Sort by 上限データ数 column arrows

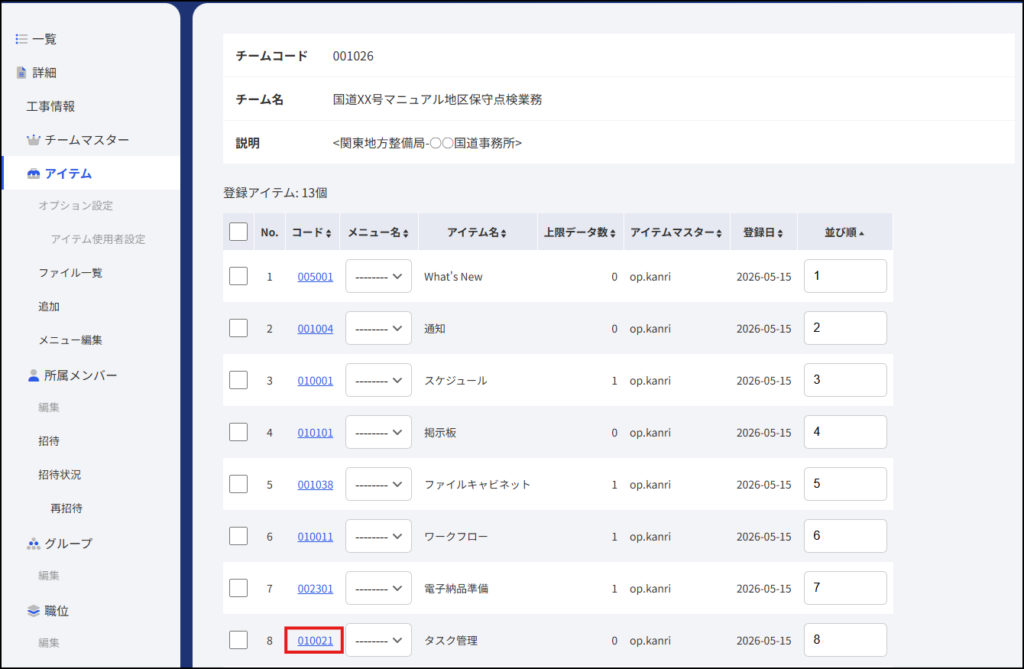(x=613, y=233)
